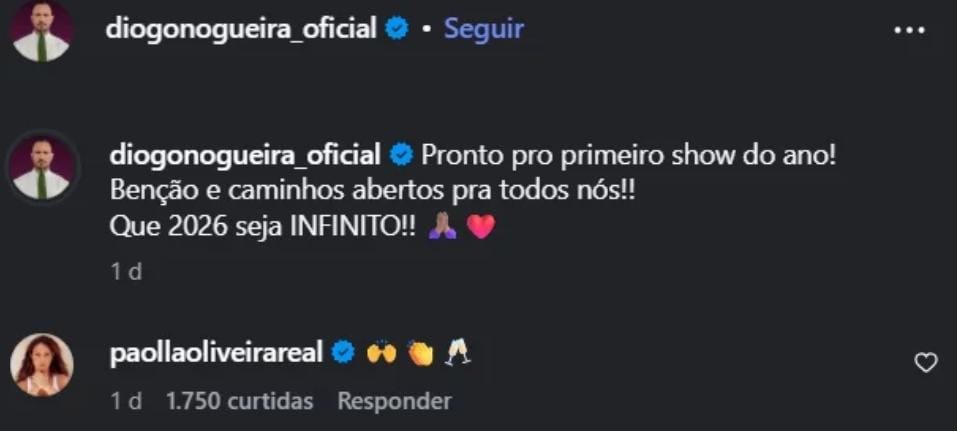Click the champagne glasses emoji in comment
960x431 pixels.
(x=458, y=353)
